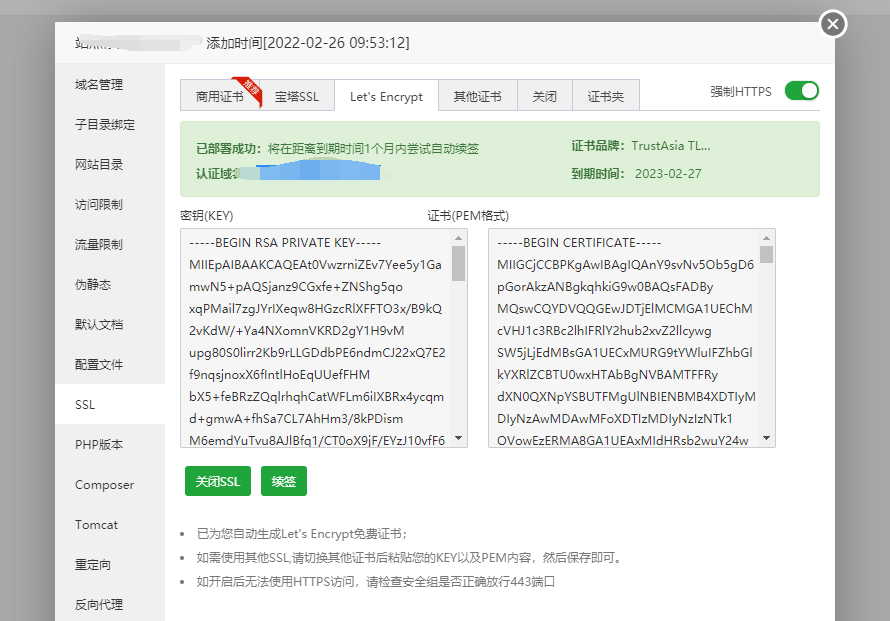This screenshot has width=890, height=621.
Task: Switch to the 其他证书 tab
Action: pos(477,96)
